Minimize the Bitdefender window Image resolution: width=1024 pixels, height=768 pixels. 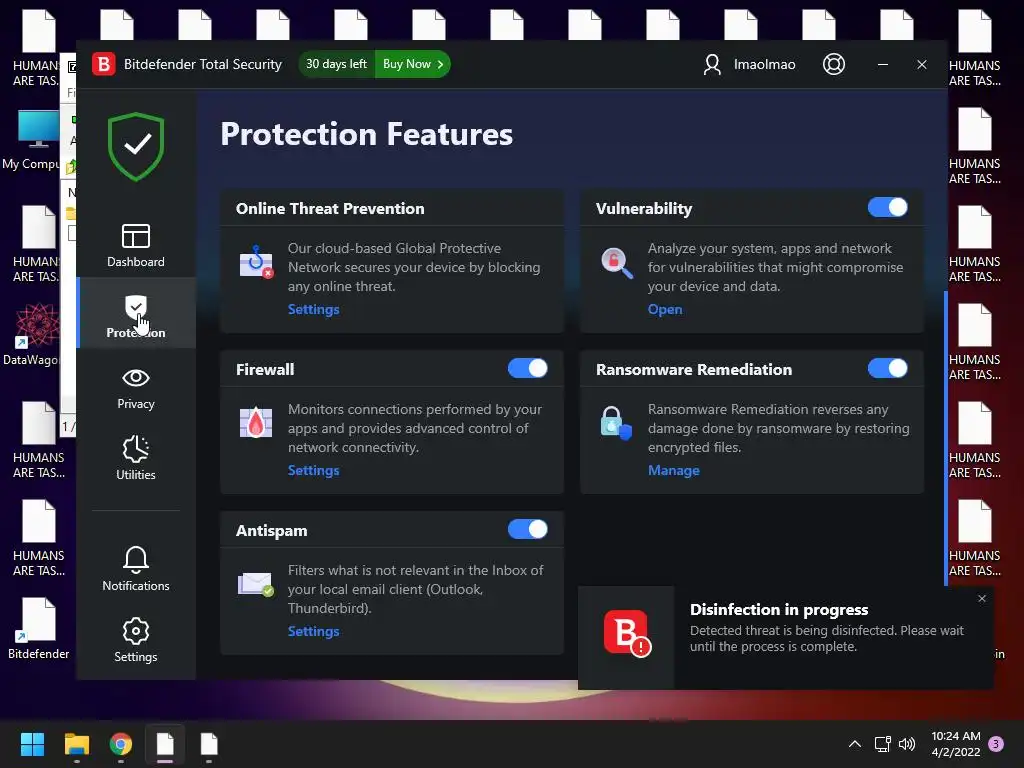(x=883, y=64)
